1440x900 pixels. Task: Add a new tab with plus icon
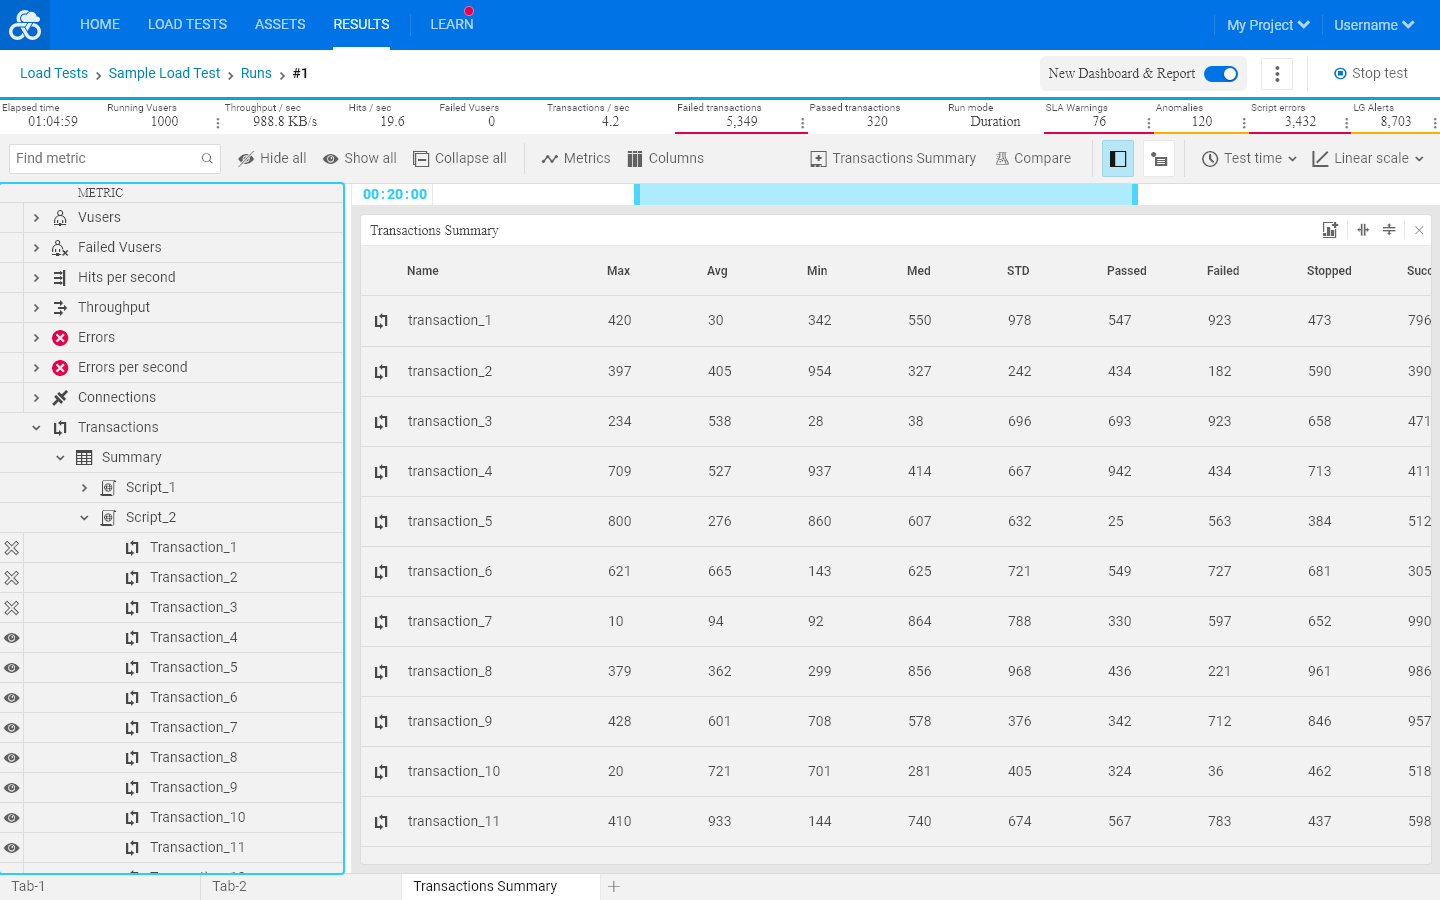coord(614,887)
